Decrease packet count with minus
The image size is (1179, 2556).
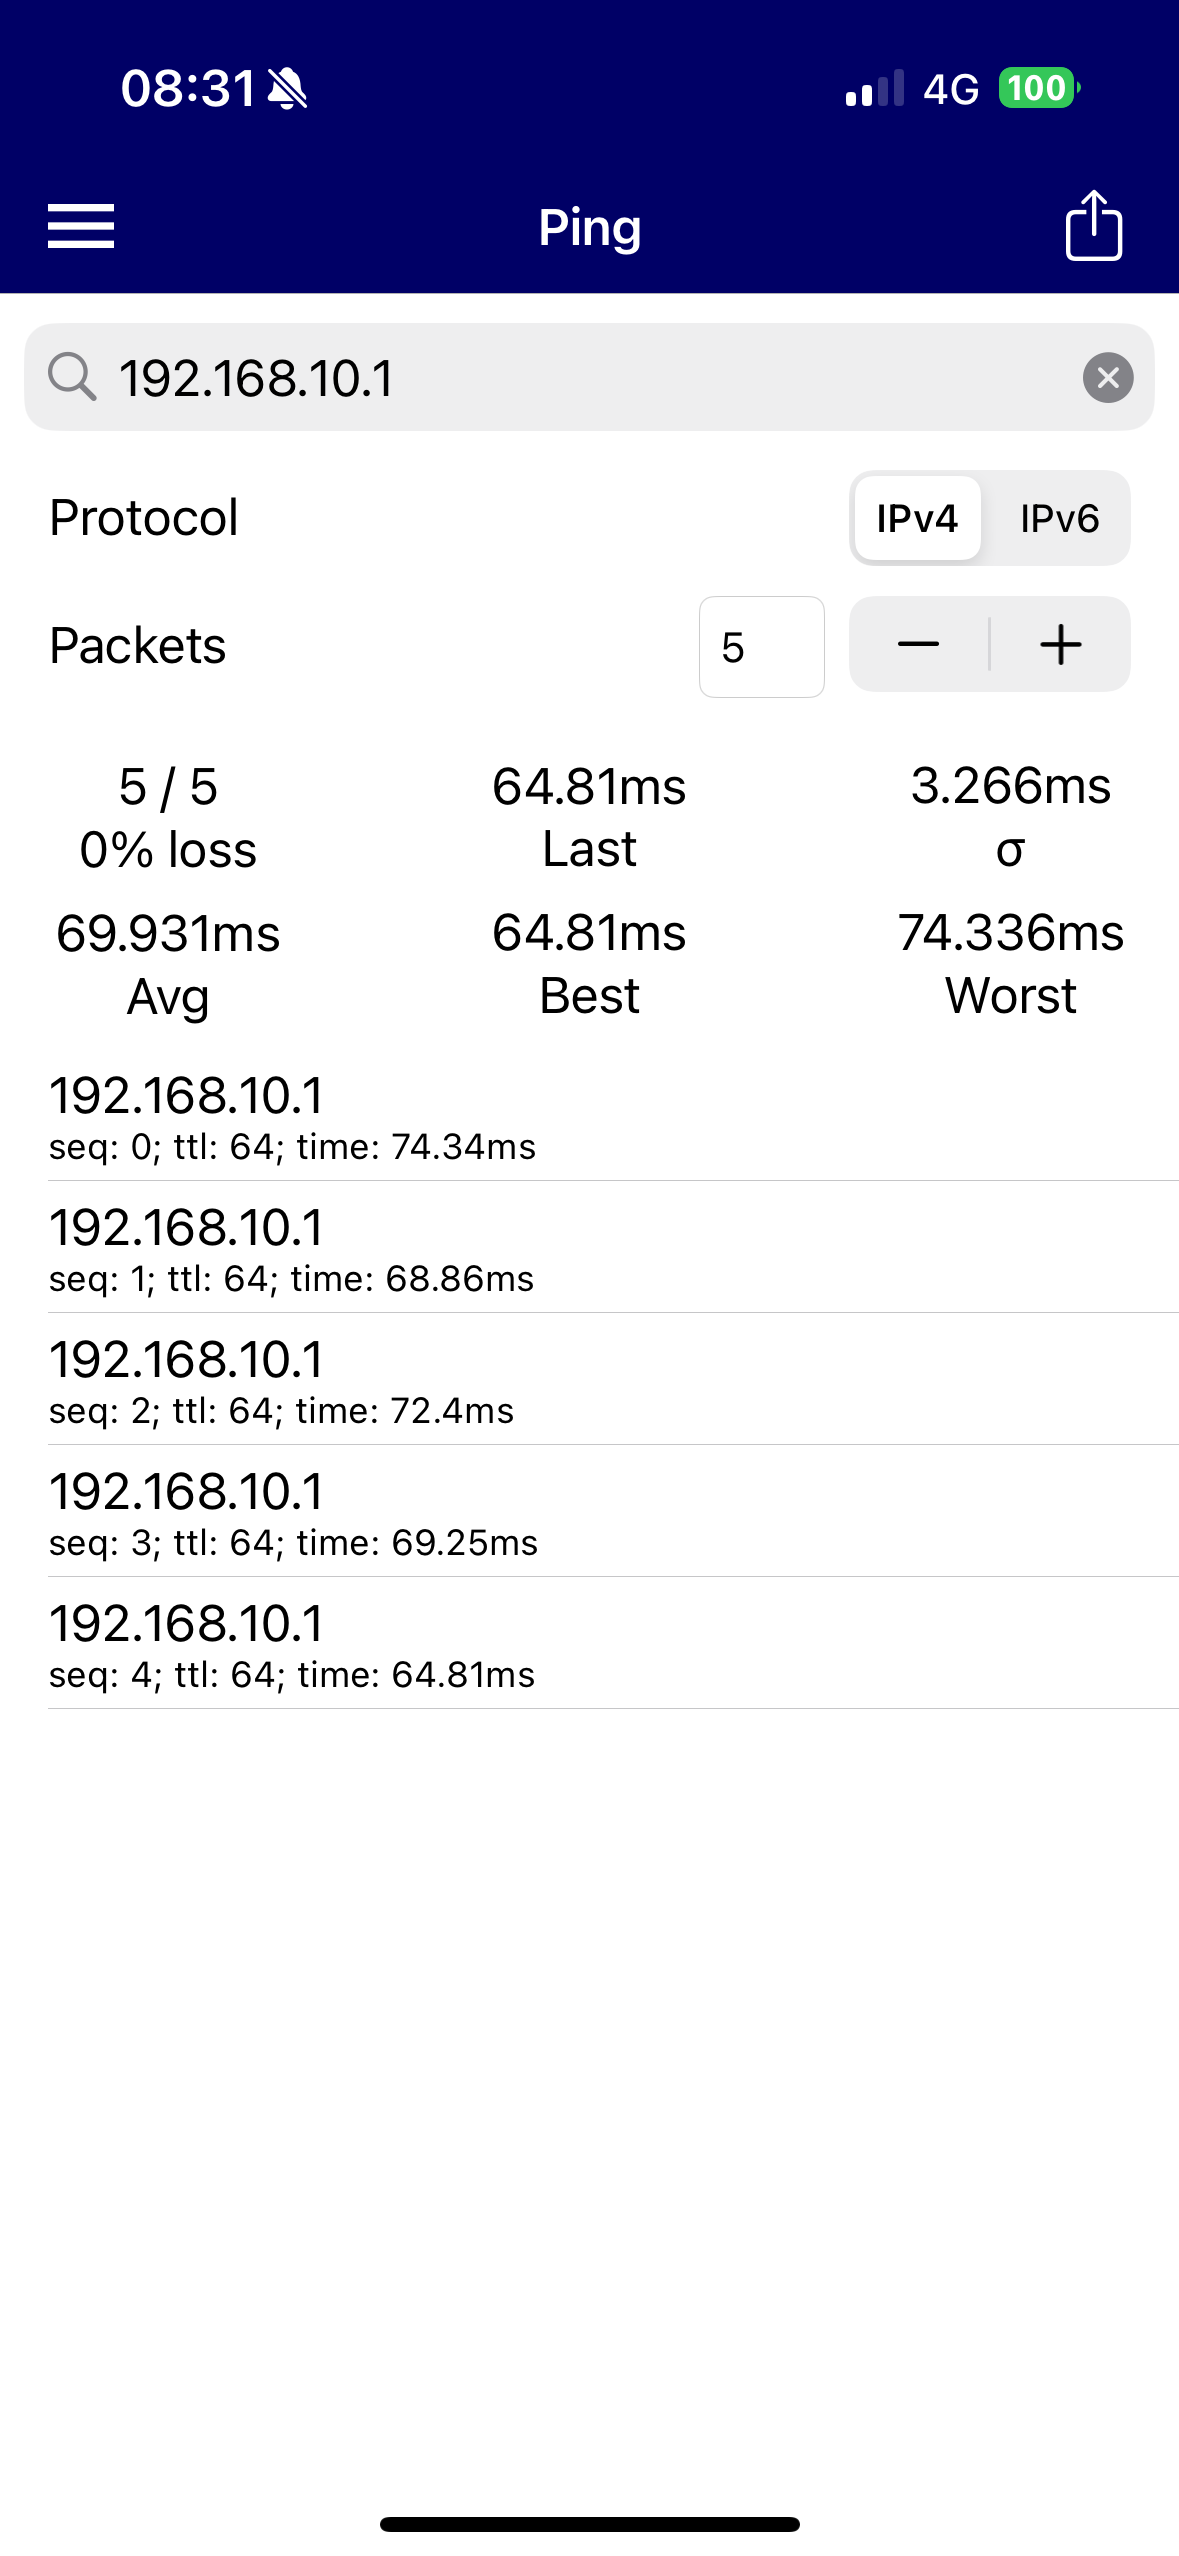pyautogui.click(x=918, y=645)
